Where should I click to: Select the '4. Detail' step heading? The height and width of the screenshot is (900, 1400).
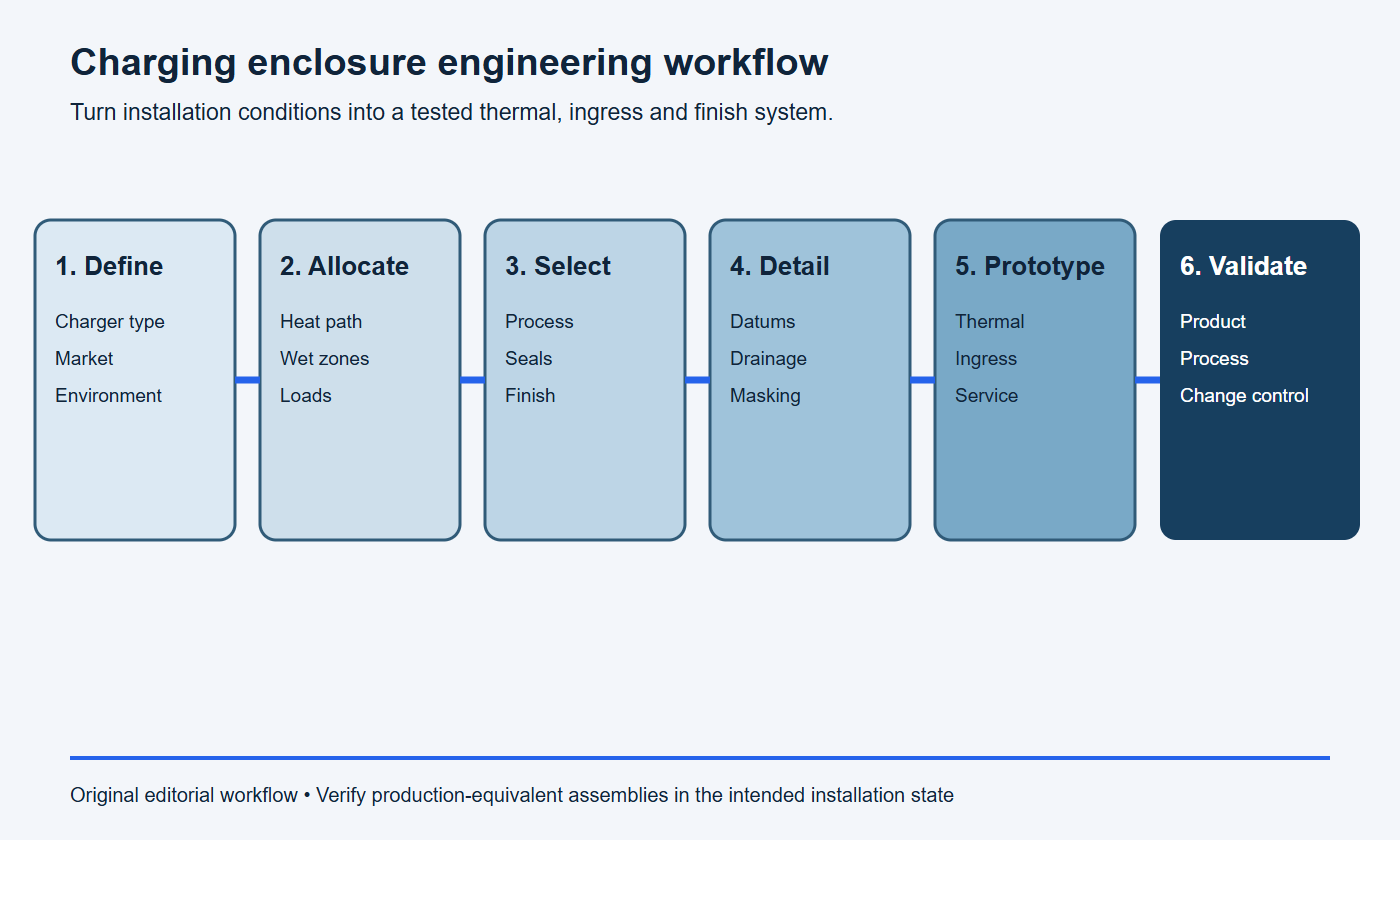tap(779, 266)
